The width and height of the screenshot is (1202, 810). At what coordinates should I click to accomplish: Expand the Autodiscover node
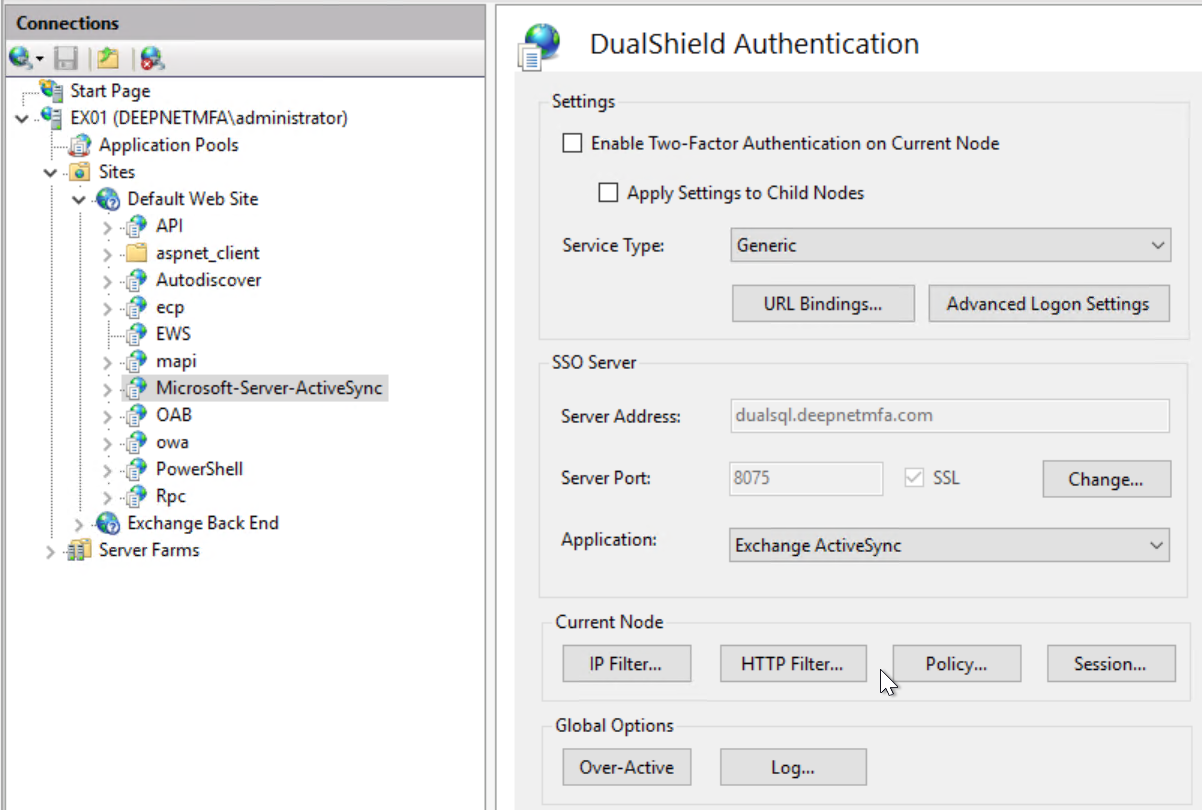108,281
